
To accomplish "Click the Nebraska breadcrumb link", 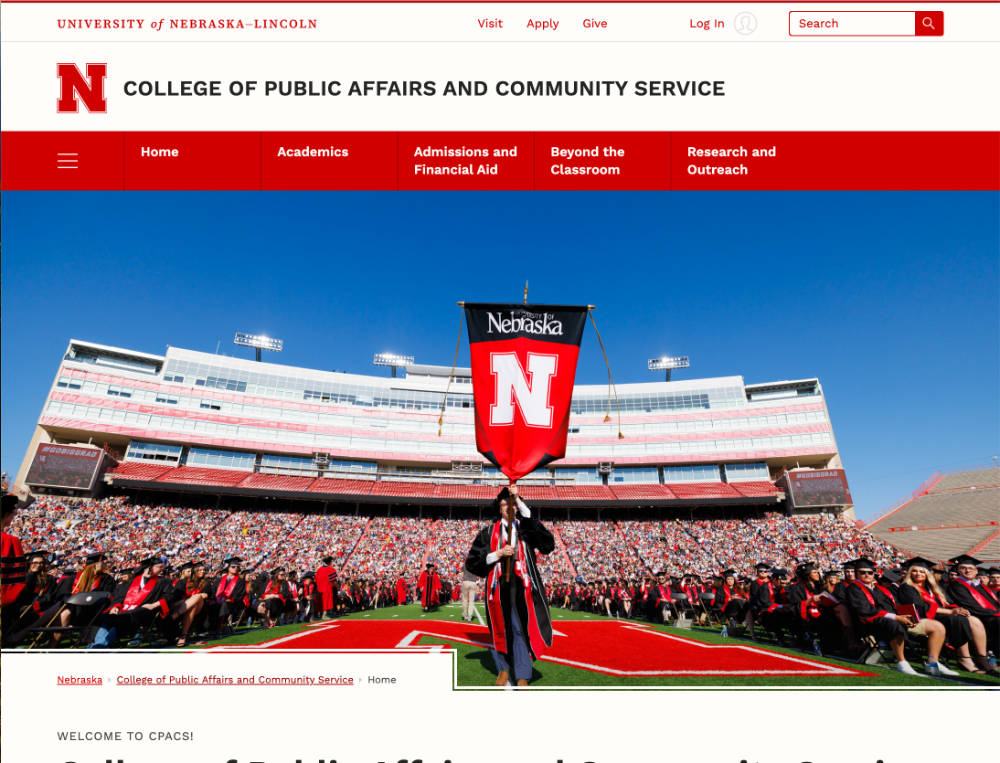I will (80, 680).
